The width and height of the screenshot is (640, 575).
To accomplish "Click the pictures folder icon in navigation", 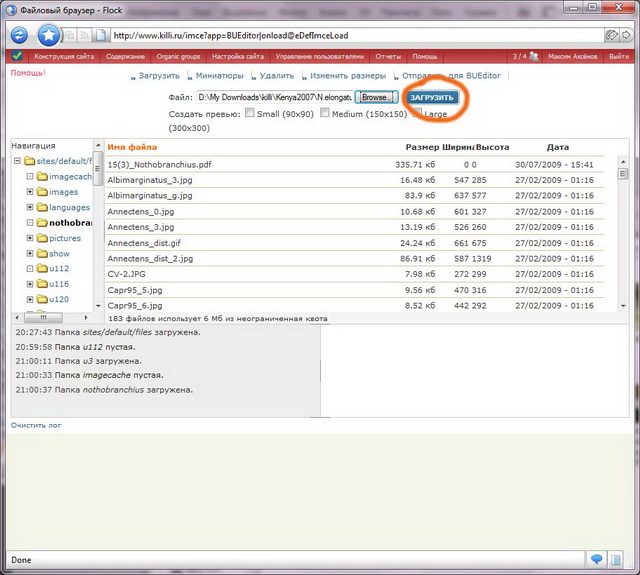I will [42, 238].
